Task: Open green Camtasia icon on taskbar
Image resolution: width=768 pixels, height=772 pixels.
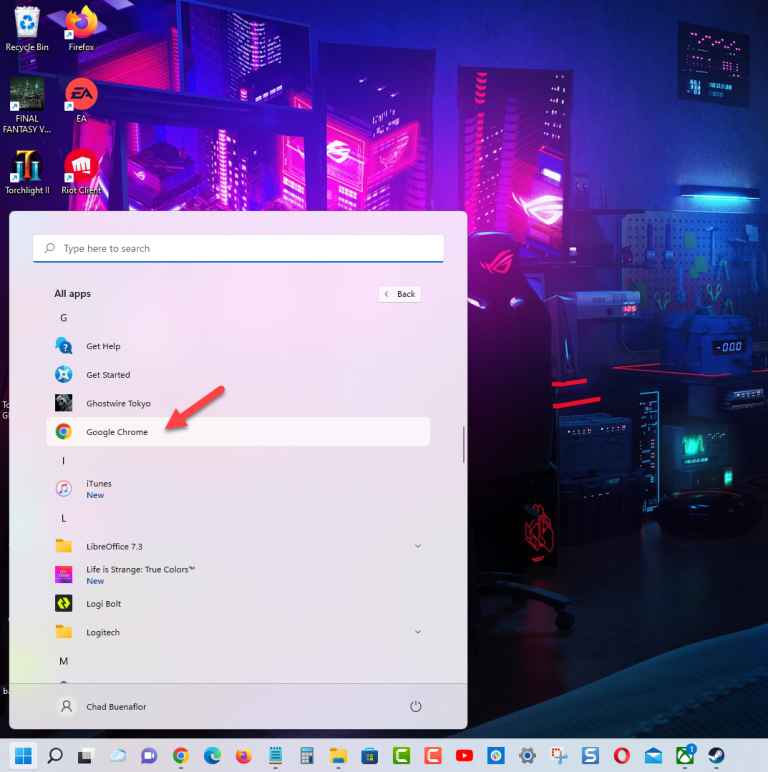Action: (x=401, y=755)
